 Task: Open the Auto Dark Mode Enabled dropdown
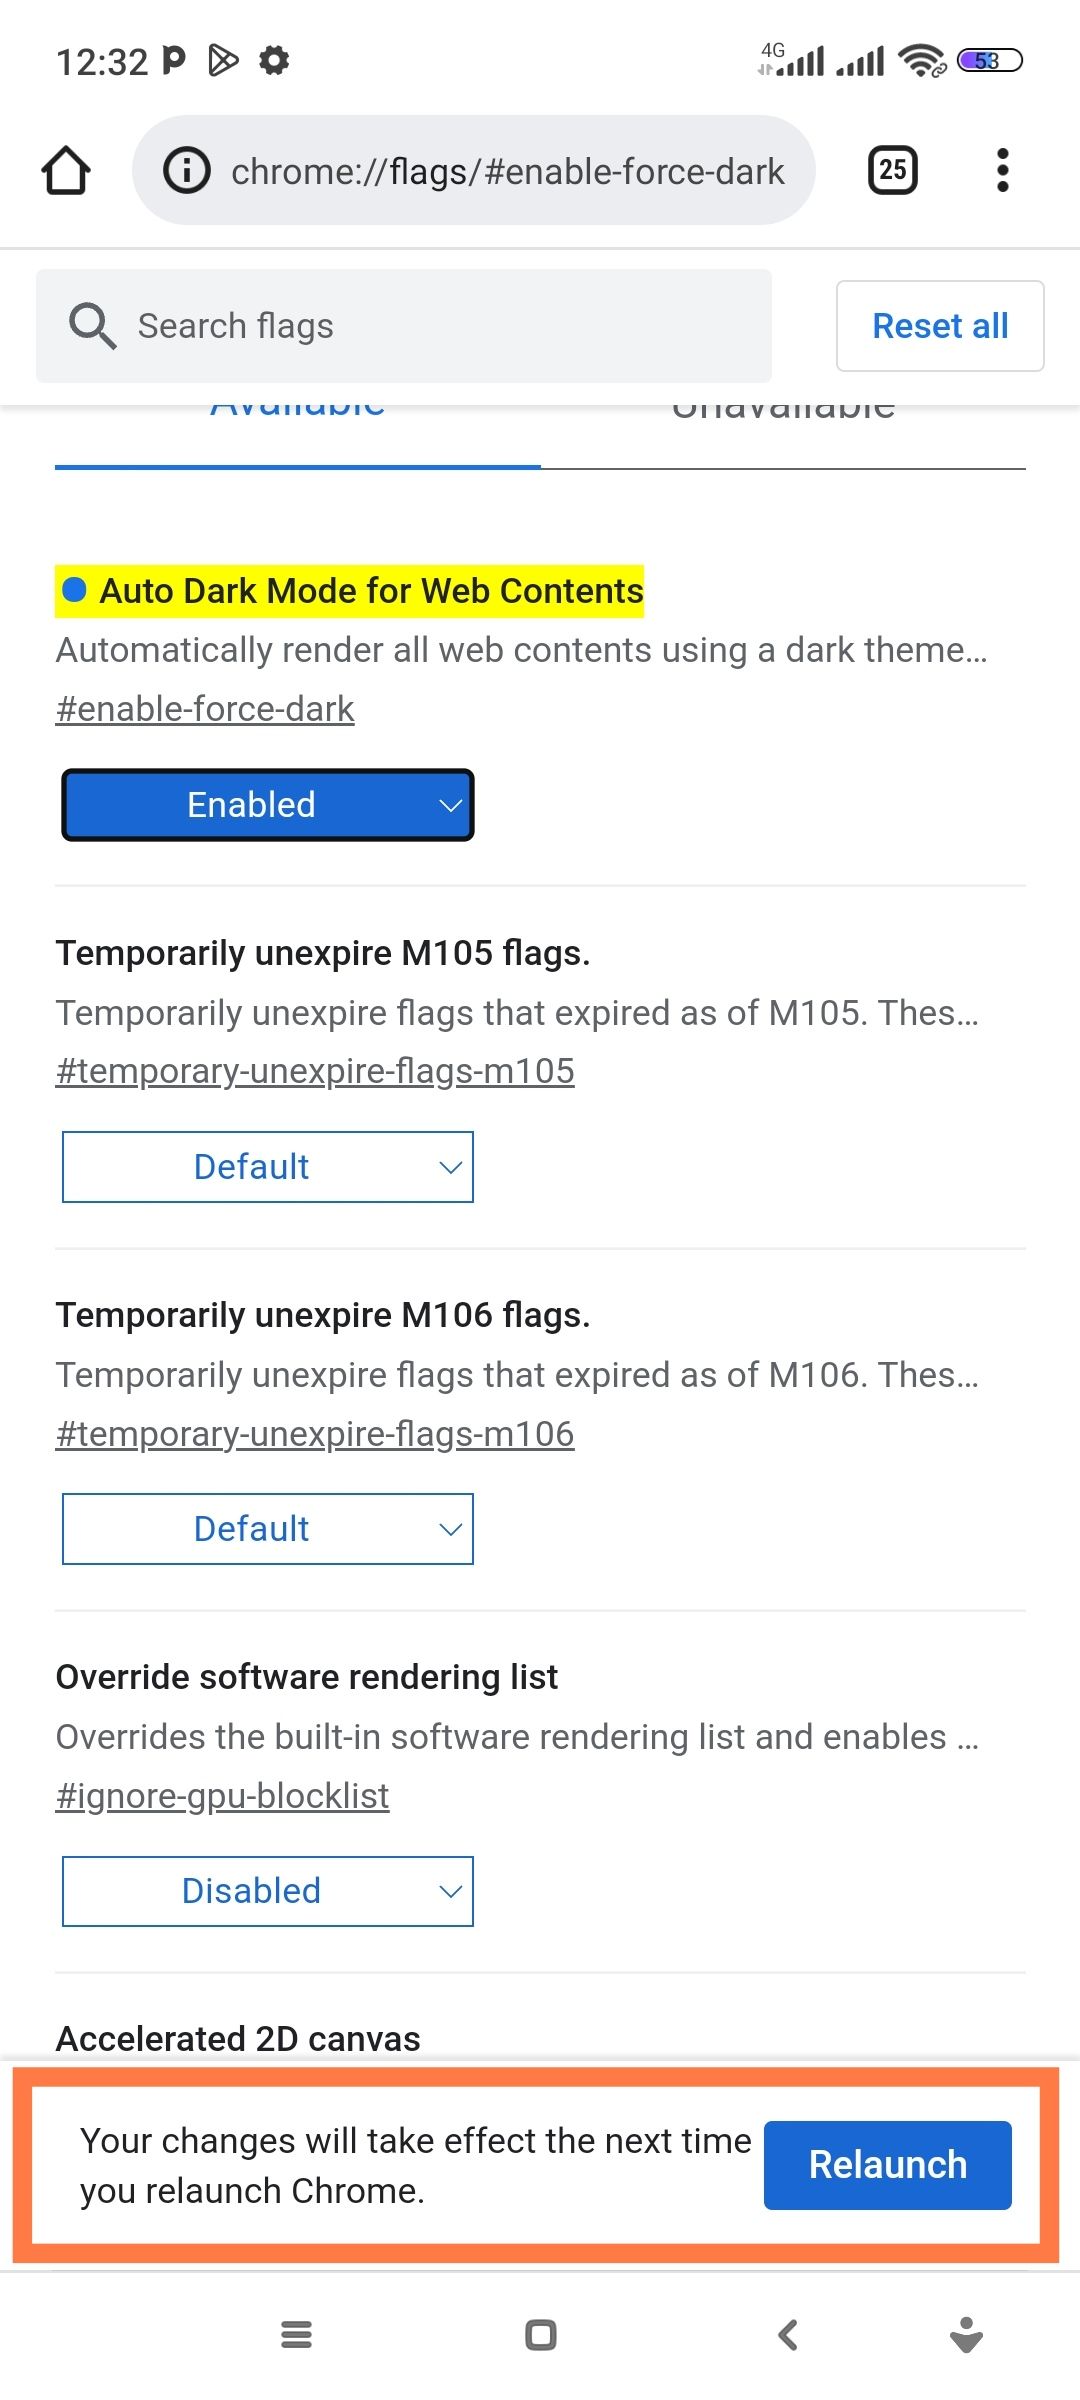tap(268, 805)
